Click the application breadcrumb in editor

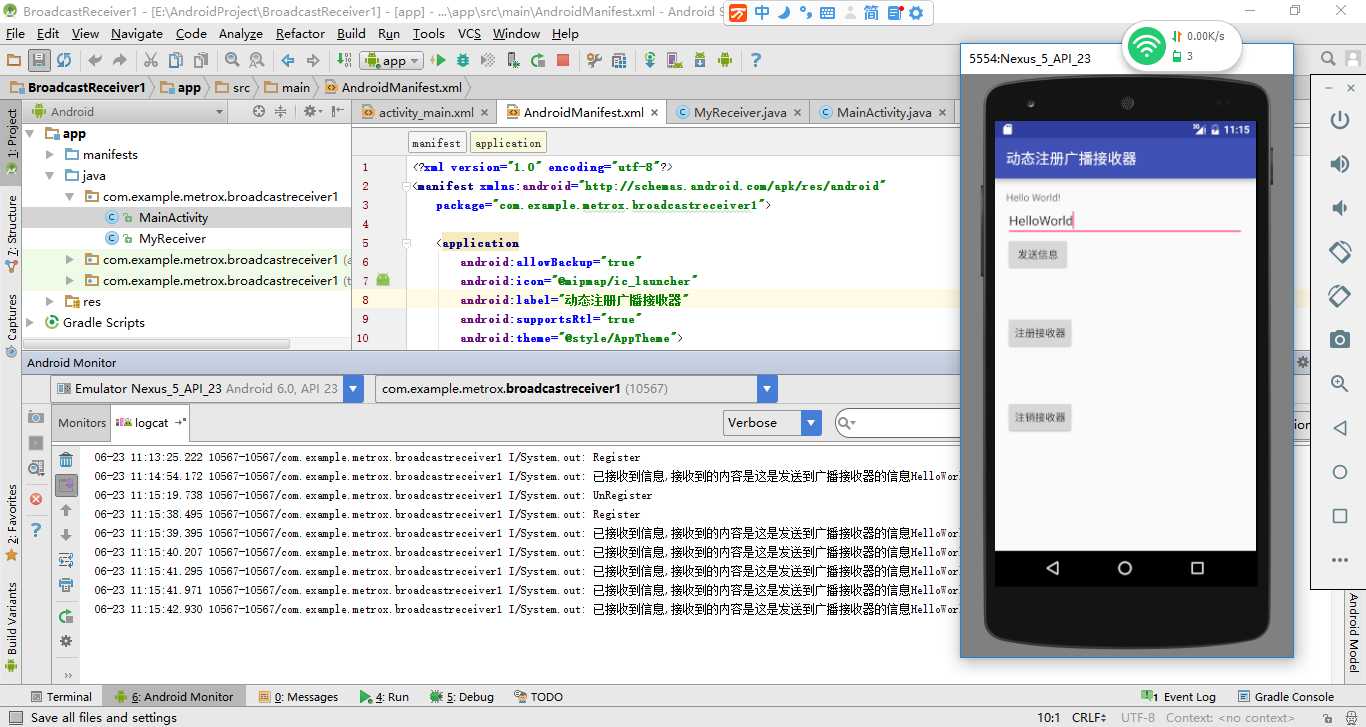coord(508,143)
